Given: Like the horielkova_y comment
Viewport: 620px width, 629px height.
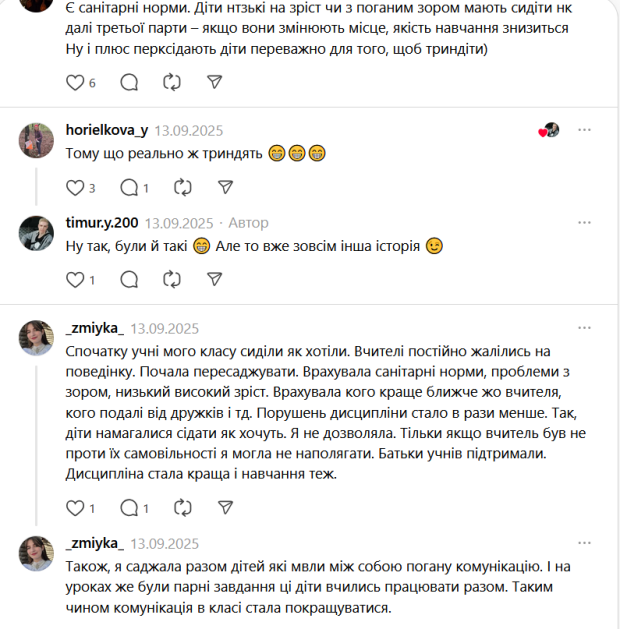Looking at the screenshot, I should coord(75,187).
